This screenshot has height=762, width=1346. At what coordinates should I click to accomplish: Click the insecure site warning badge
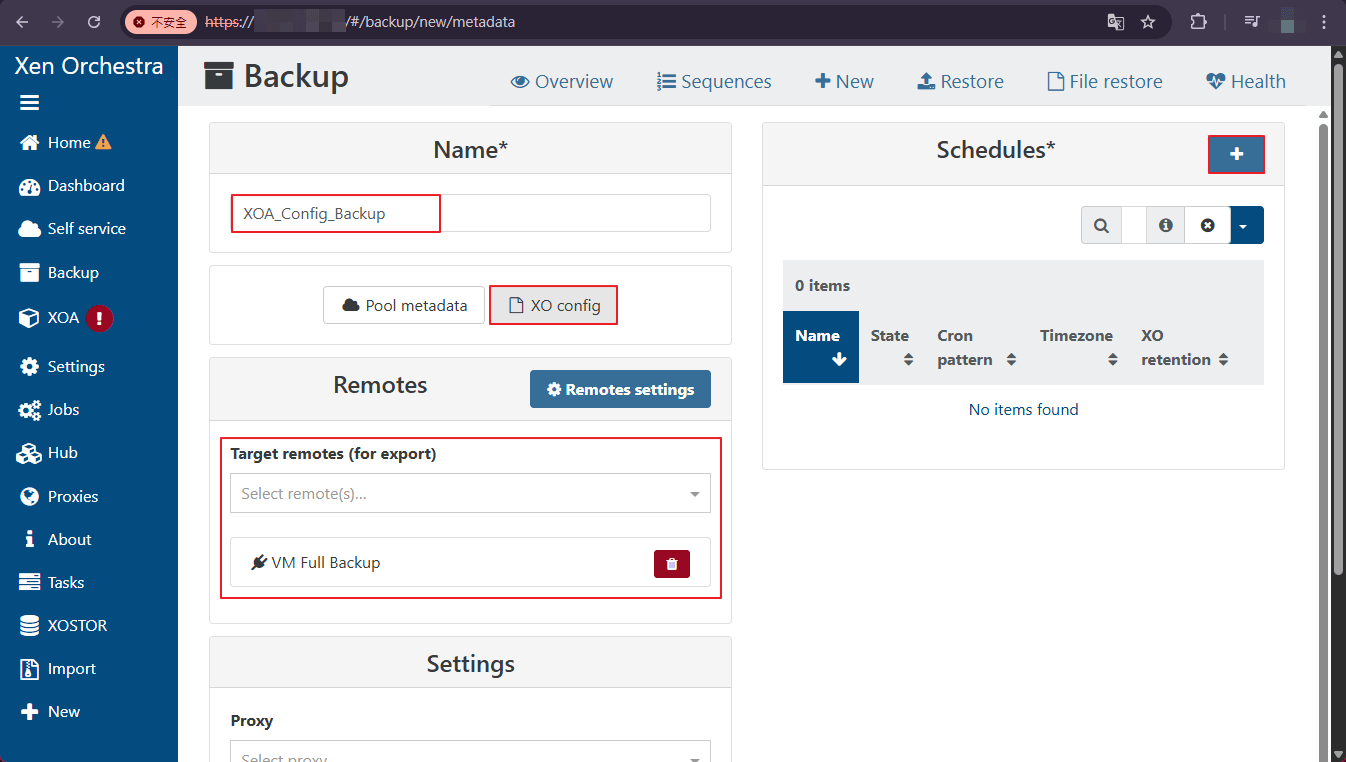tap(160, 21)
